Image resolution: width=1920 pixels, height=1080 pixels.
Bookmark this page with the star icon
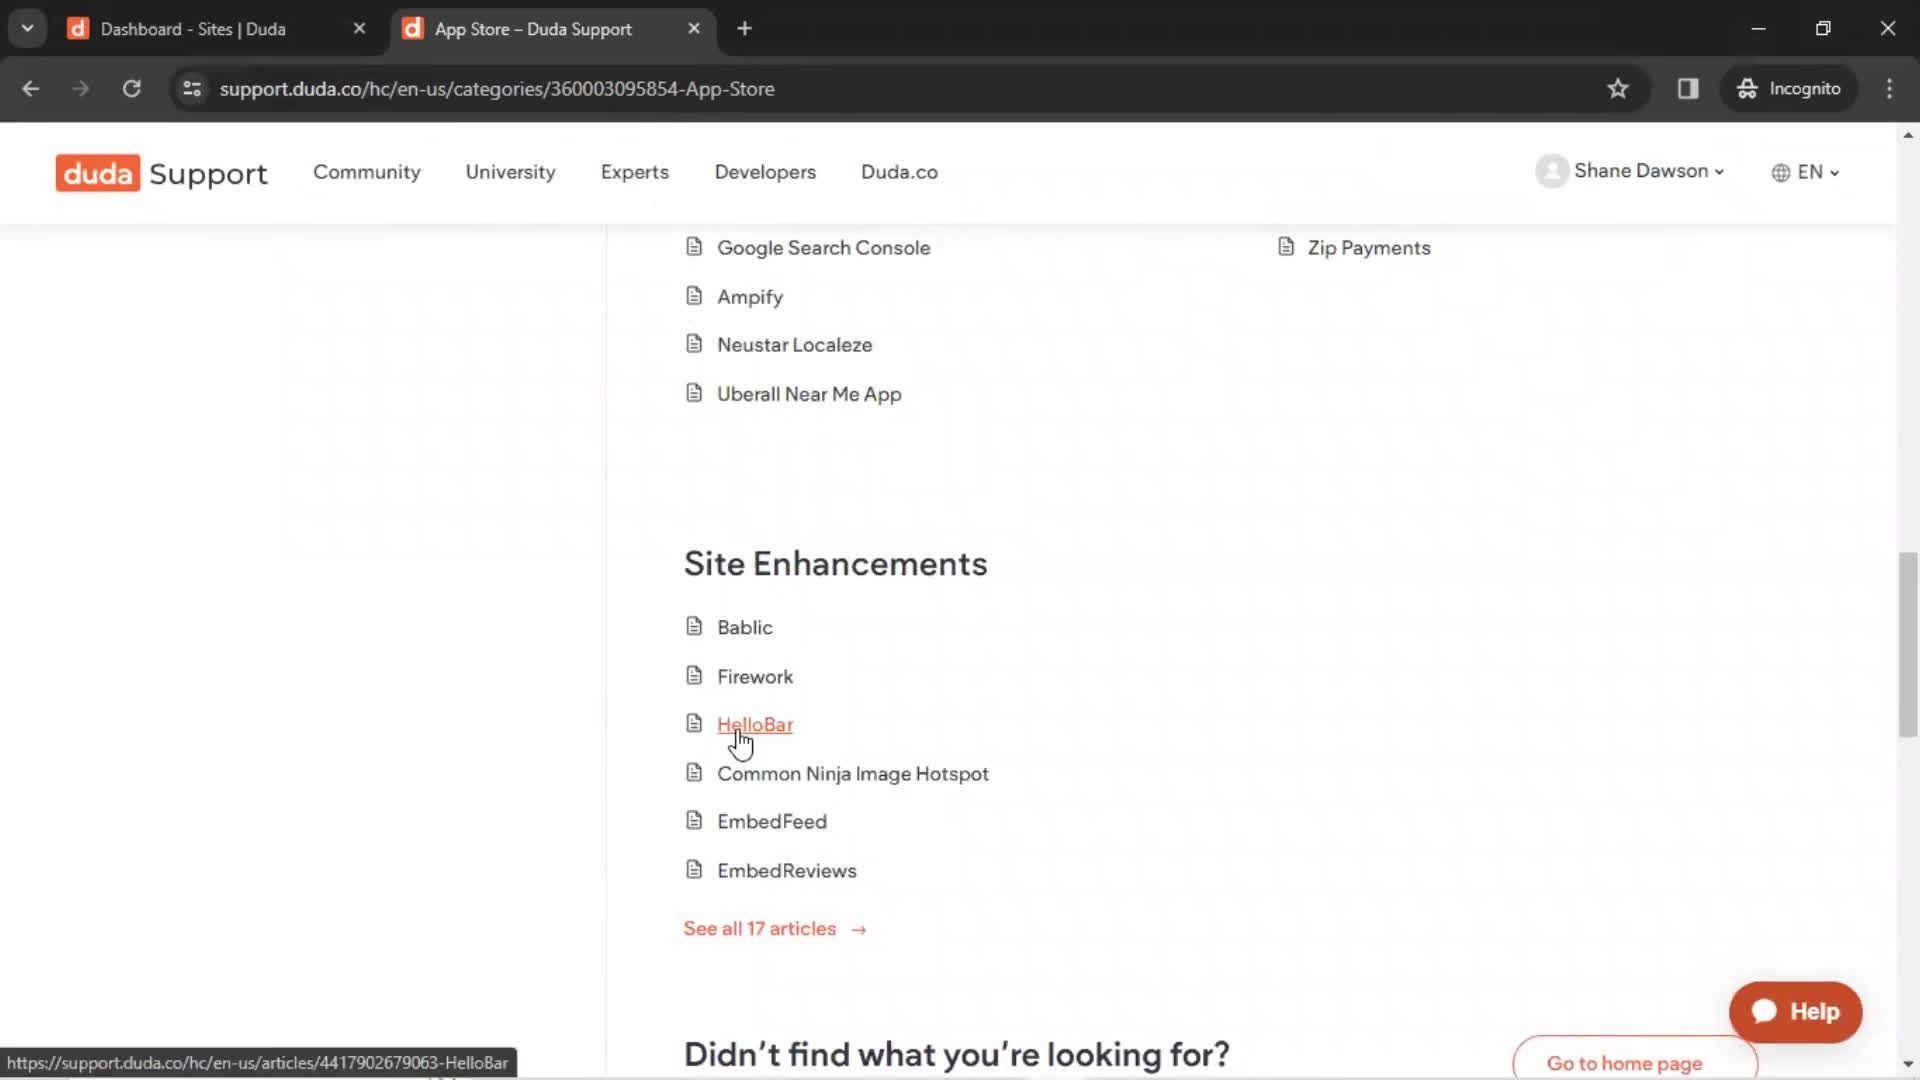coord(1618,89)
